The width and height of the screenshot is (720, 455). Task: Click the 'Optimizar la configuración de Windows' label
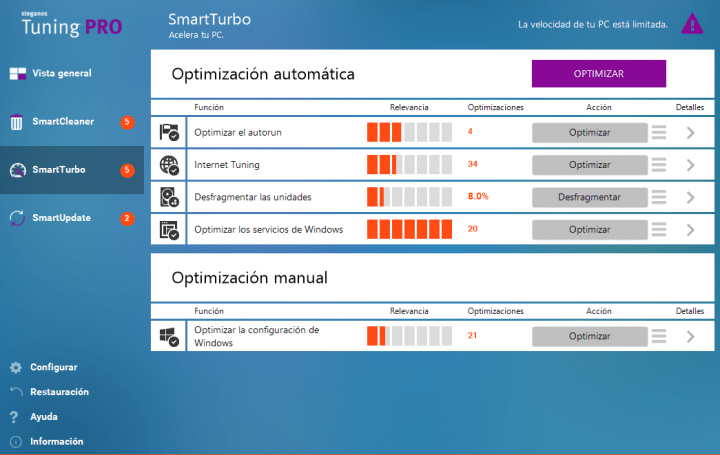257,336
